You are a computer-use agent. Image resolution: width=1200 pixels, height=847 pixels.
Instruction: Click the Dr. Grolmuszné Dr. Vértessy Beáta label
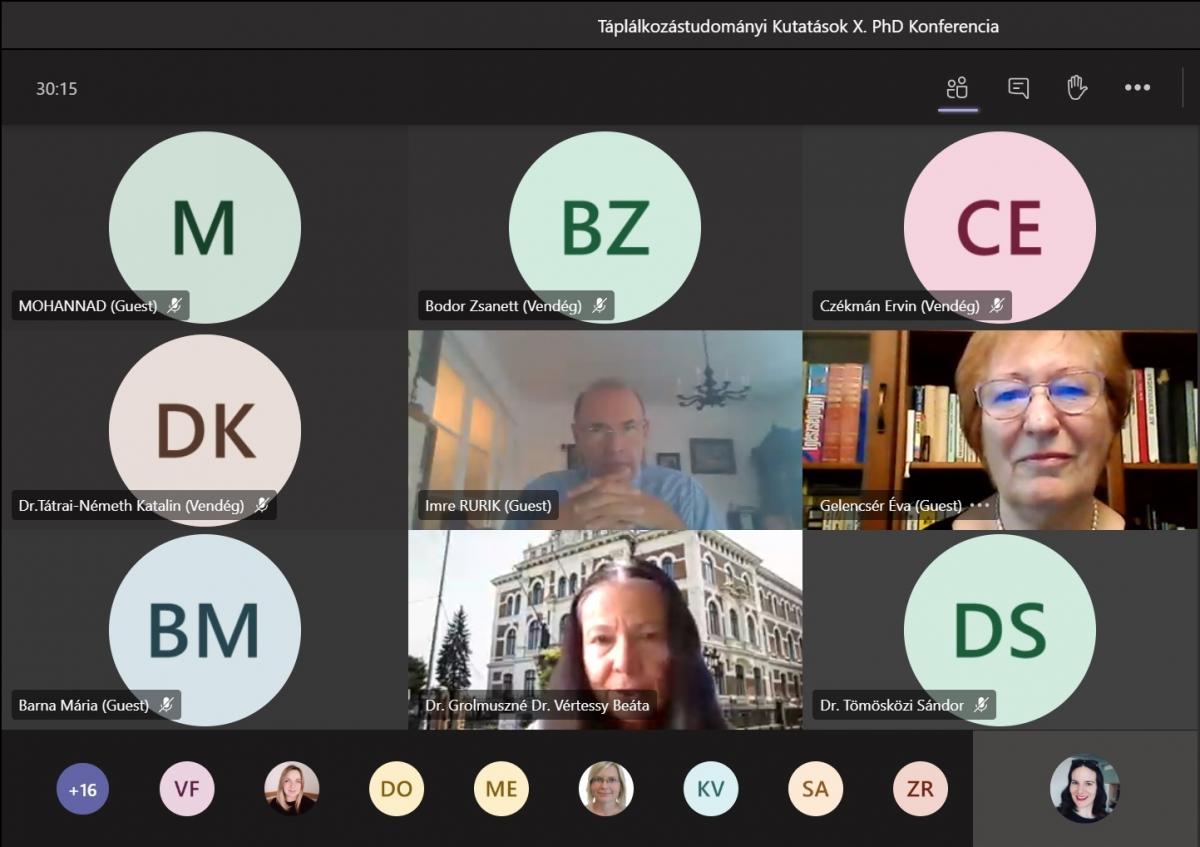click(537, 705)
